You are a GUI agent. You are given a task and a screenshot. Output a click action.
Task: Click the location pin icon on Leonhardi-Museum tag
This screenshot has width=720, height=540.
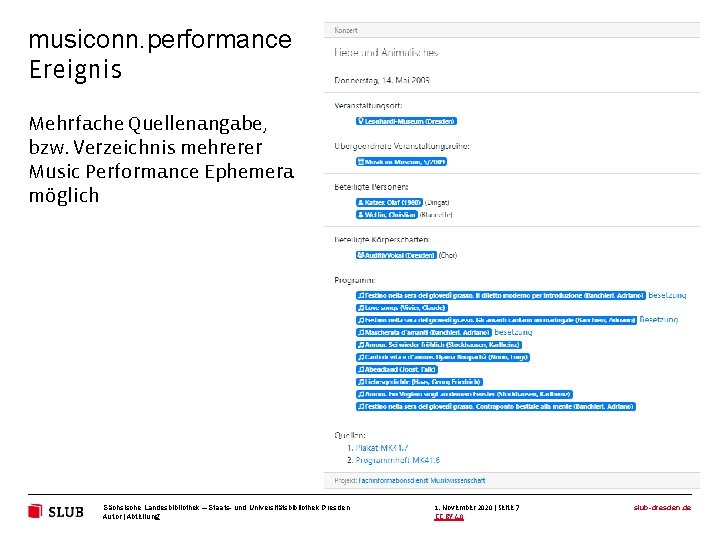pos(361,121)
